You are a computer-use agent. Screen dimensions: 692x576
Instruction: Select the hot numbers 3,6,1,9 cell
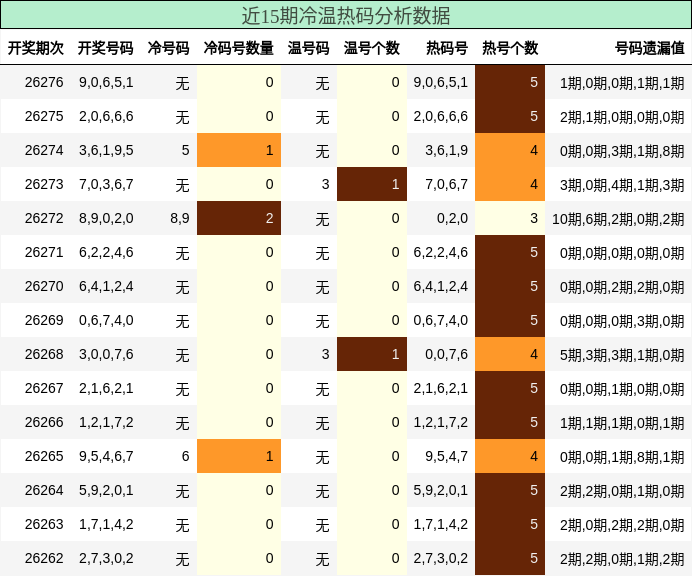pos(447,150)
